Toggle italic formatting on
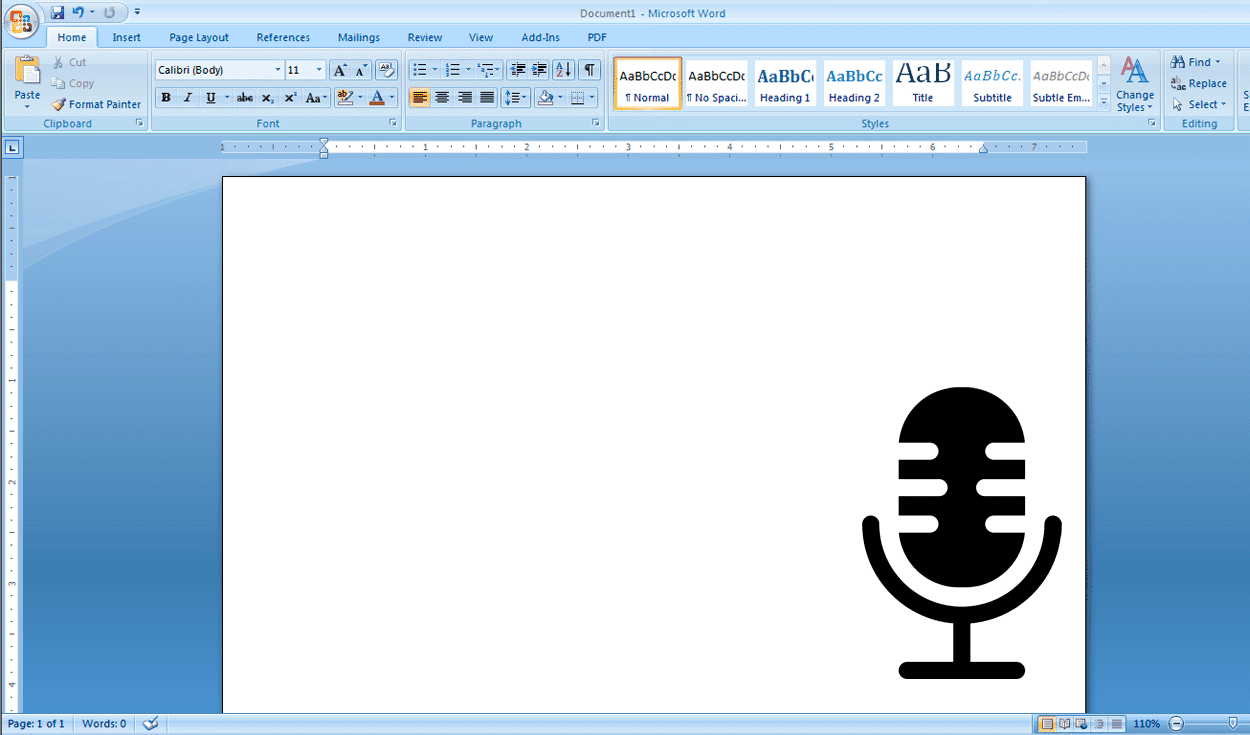 (187, 97)
